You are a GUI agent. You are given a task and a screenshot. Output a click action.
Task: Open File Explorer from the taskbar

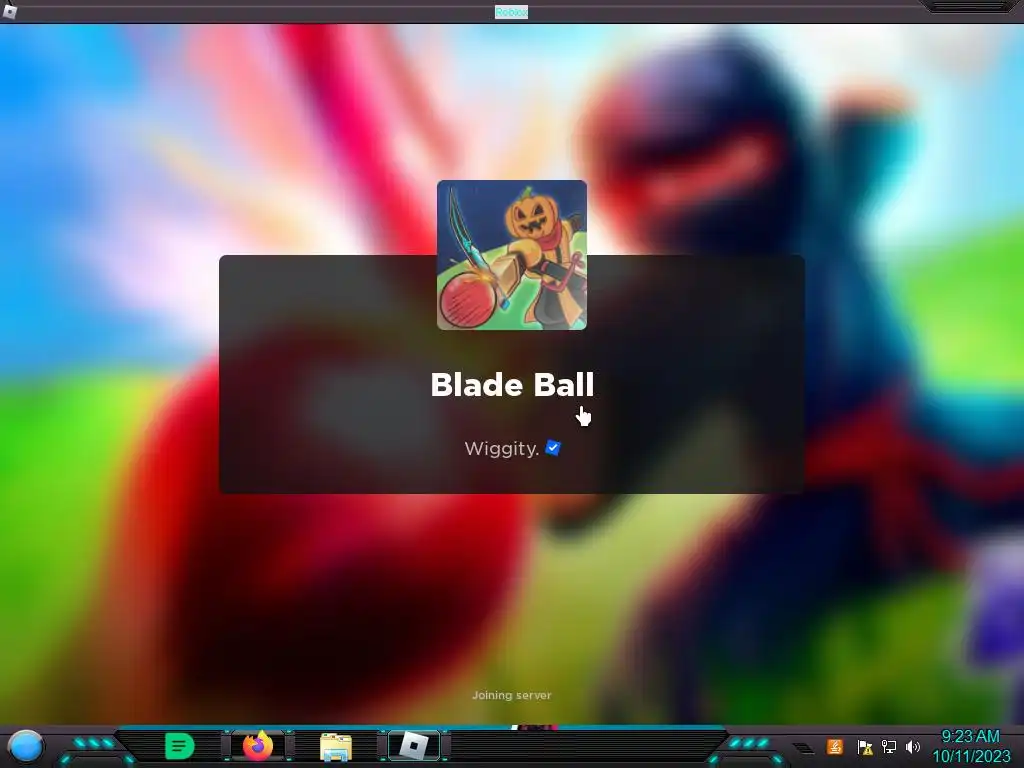pyautogui.click(x=336, y=747)
